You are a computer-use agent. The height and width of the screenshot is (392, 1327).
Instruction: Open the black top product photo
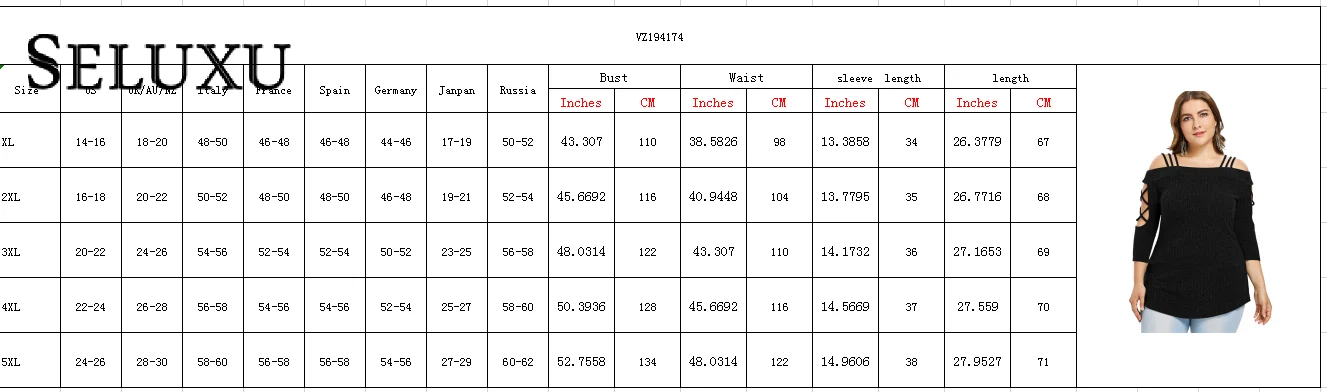(1193, 212)
